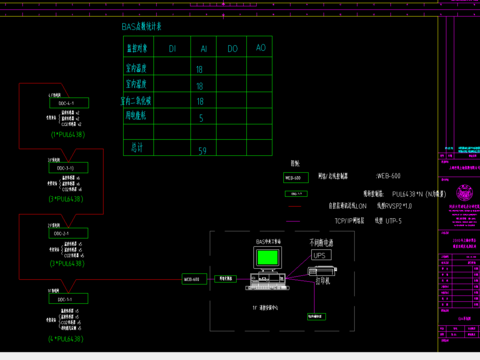Select the total value 59 in the table
This screenshot has width=480, height=360.
202,151
